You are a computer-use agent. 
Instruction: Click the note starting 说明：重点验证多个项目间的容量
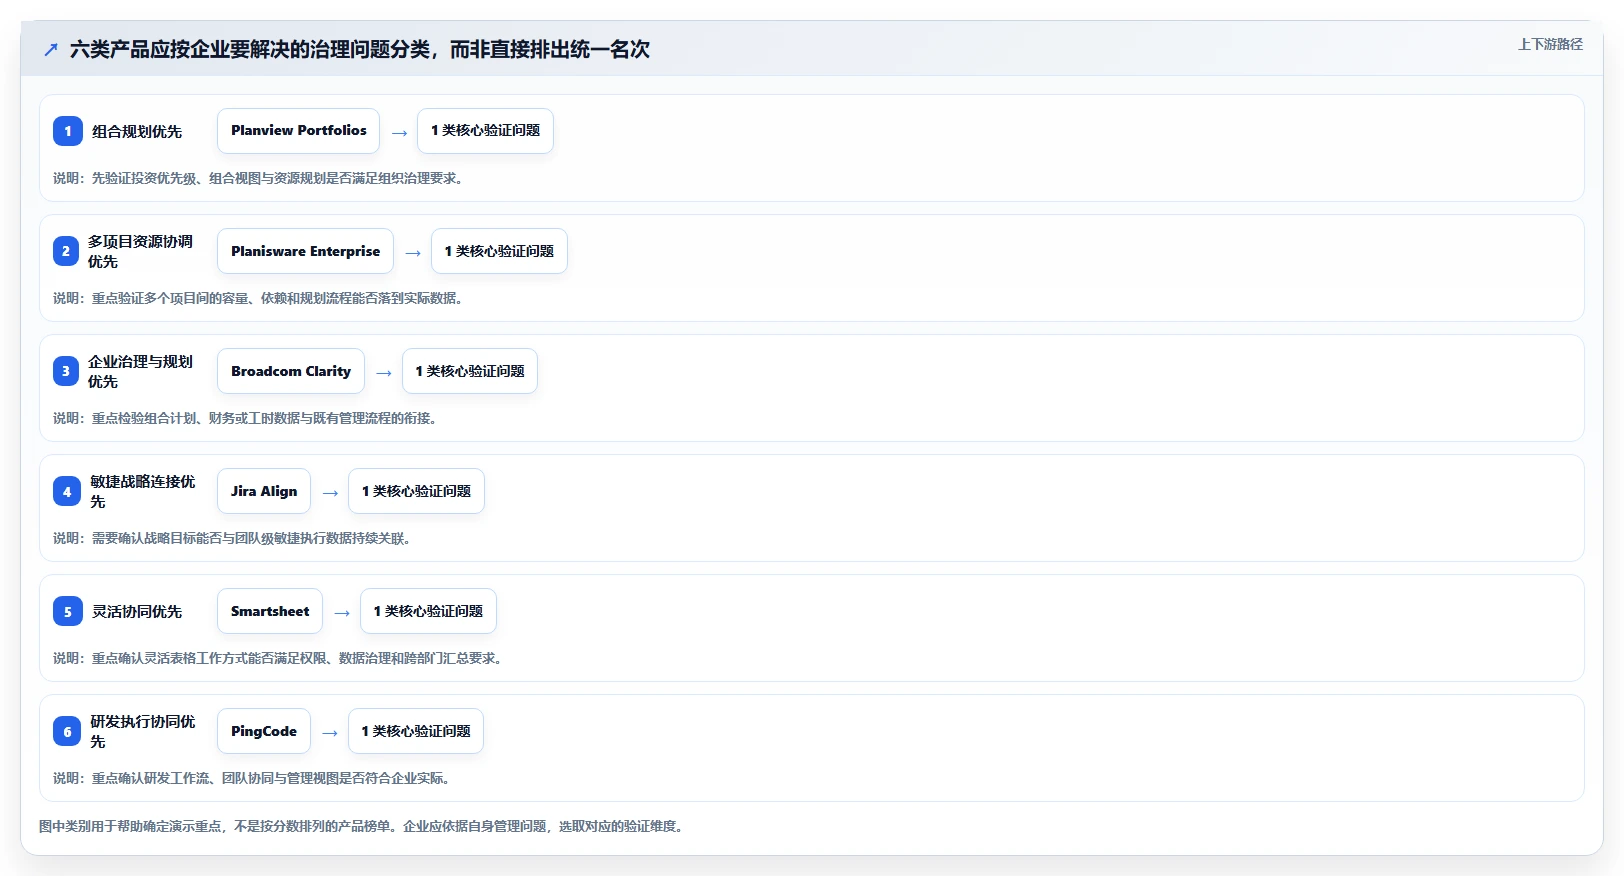coord(258,298)
